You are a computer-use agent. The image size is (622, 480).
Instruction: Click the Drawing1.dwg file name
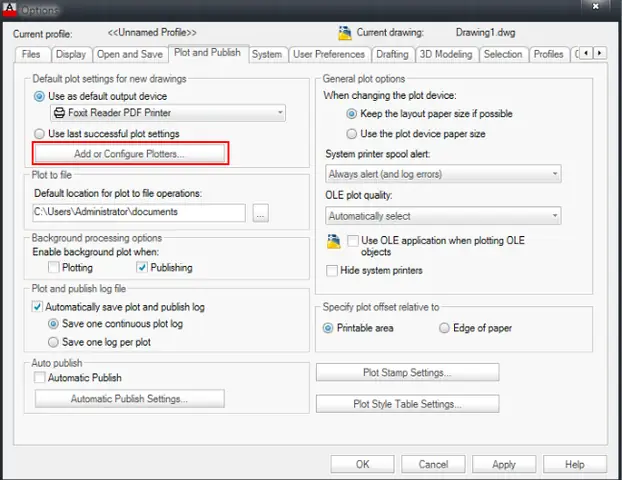tap(486, 33)
